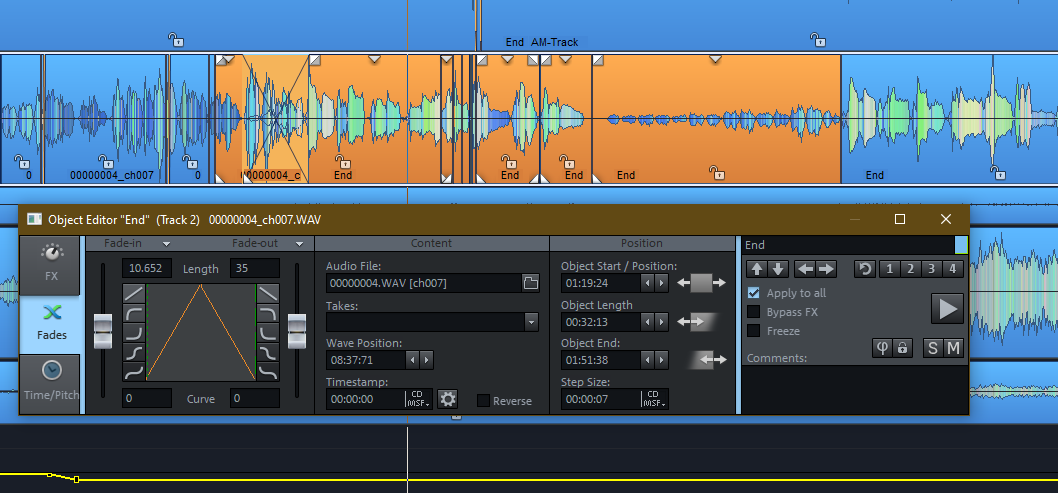Decrease Object Start position with left arrow
The width and height of the screenshot is (1058, 493).
click(x=648, y=283)
